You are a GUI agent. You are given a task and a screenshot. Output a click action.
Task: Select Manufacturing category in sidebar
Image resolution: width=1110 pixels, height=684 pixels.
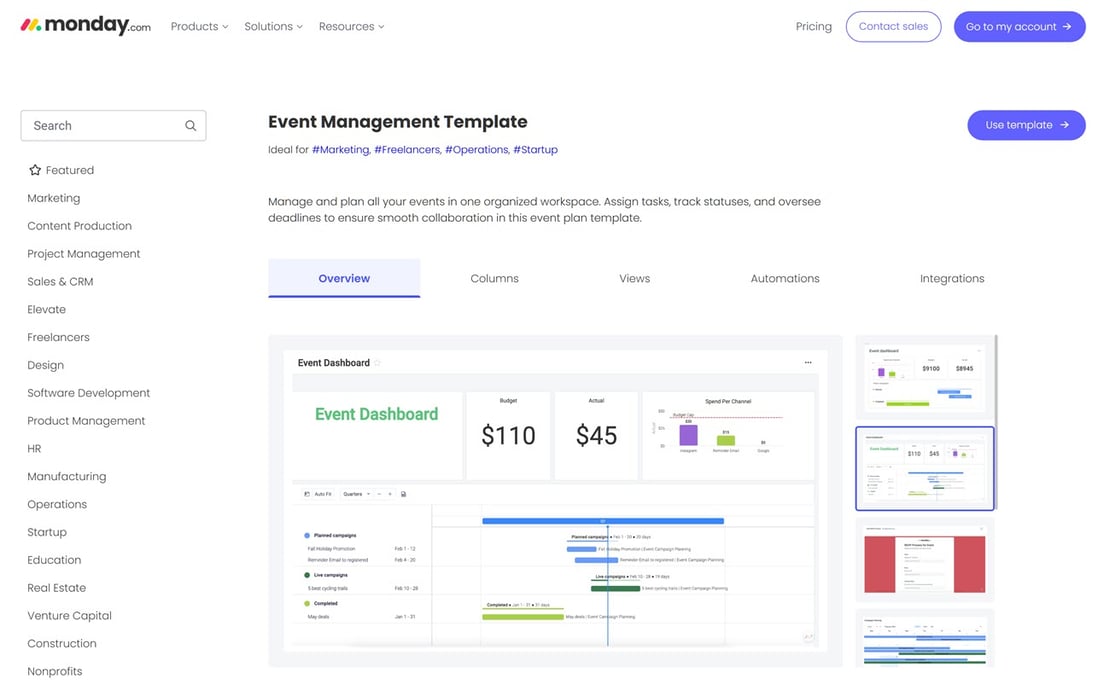(x=67, y=476)
